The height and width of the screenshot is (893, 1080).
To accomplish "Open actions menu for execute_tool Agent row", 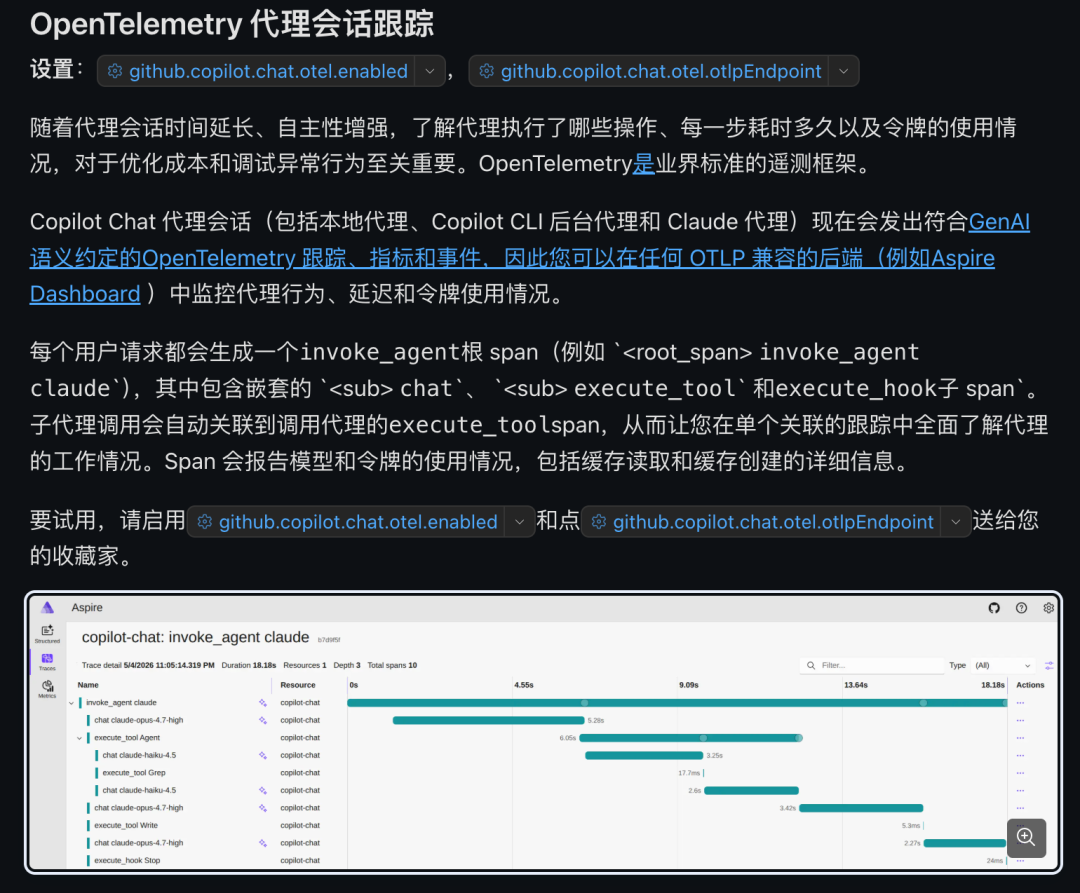I will 1020,738.
